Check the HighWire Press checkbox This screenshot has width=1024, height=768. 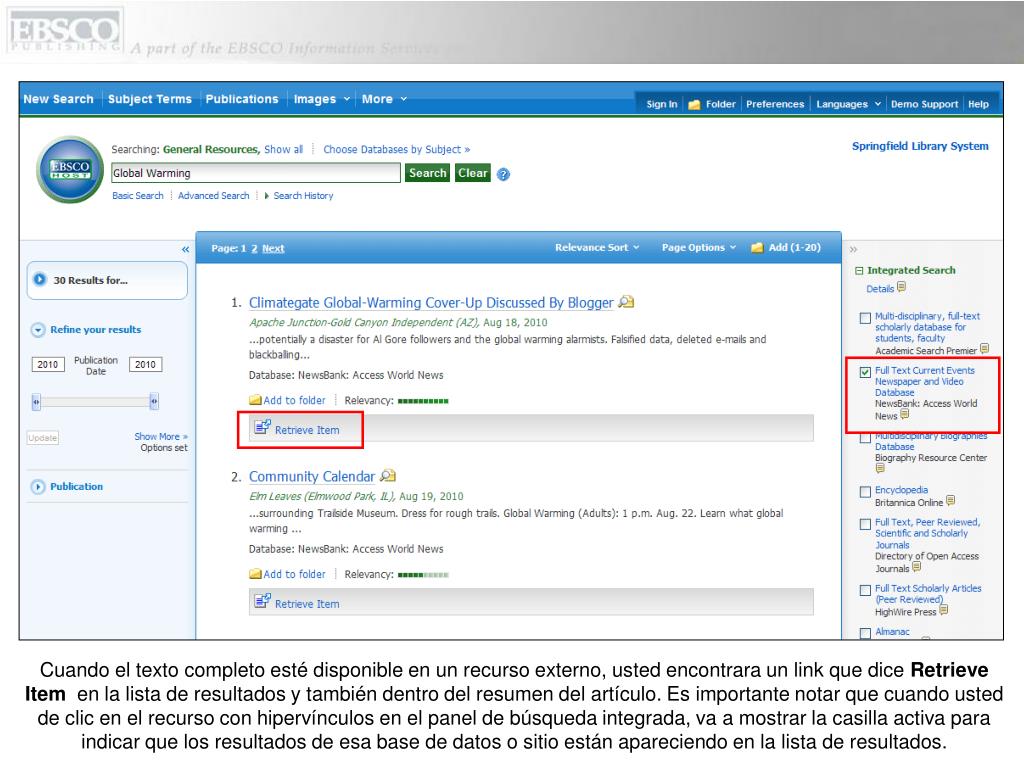click(x=865, y=590)
